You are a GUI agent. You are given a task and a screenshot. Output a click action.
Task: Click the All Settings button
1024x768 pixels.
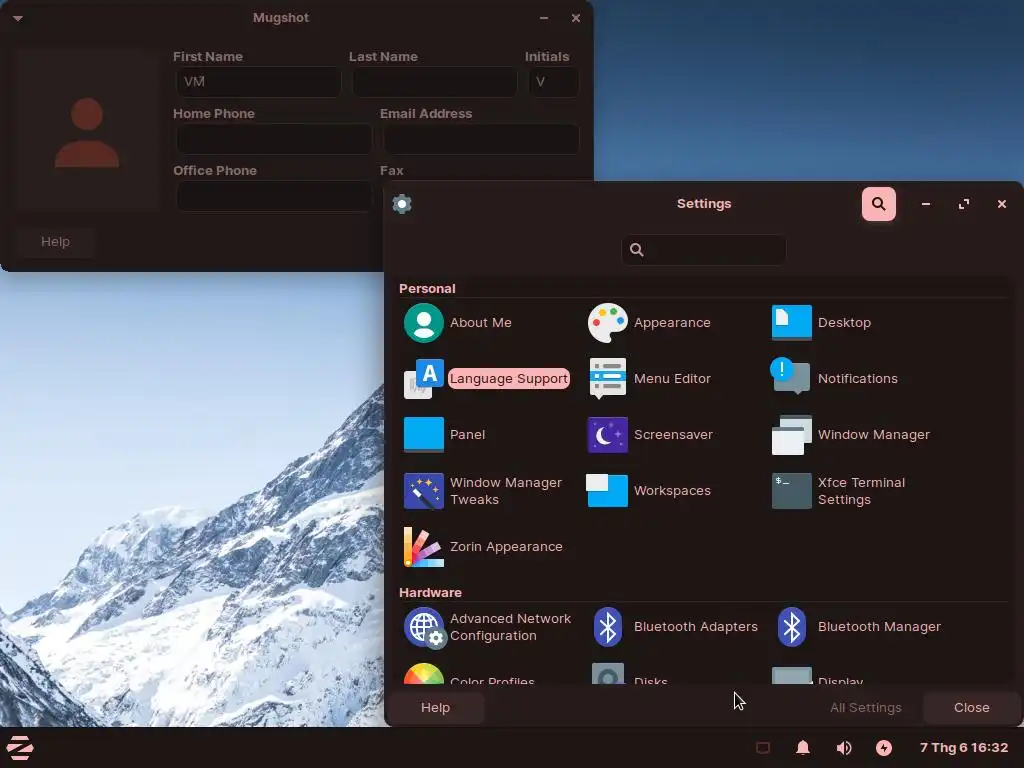[865, 707]
